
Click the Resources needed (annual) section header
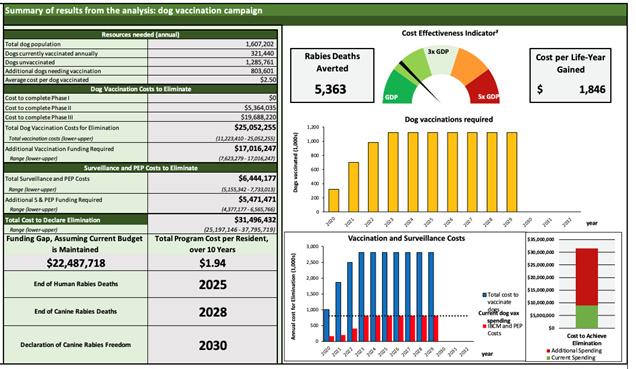click(140, 34)
